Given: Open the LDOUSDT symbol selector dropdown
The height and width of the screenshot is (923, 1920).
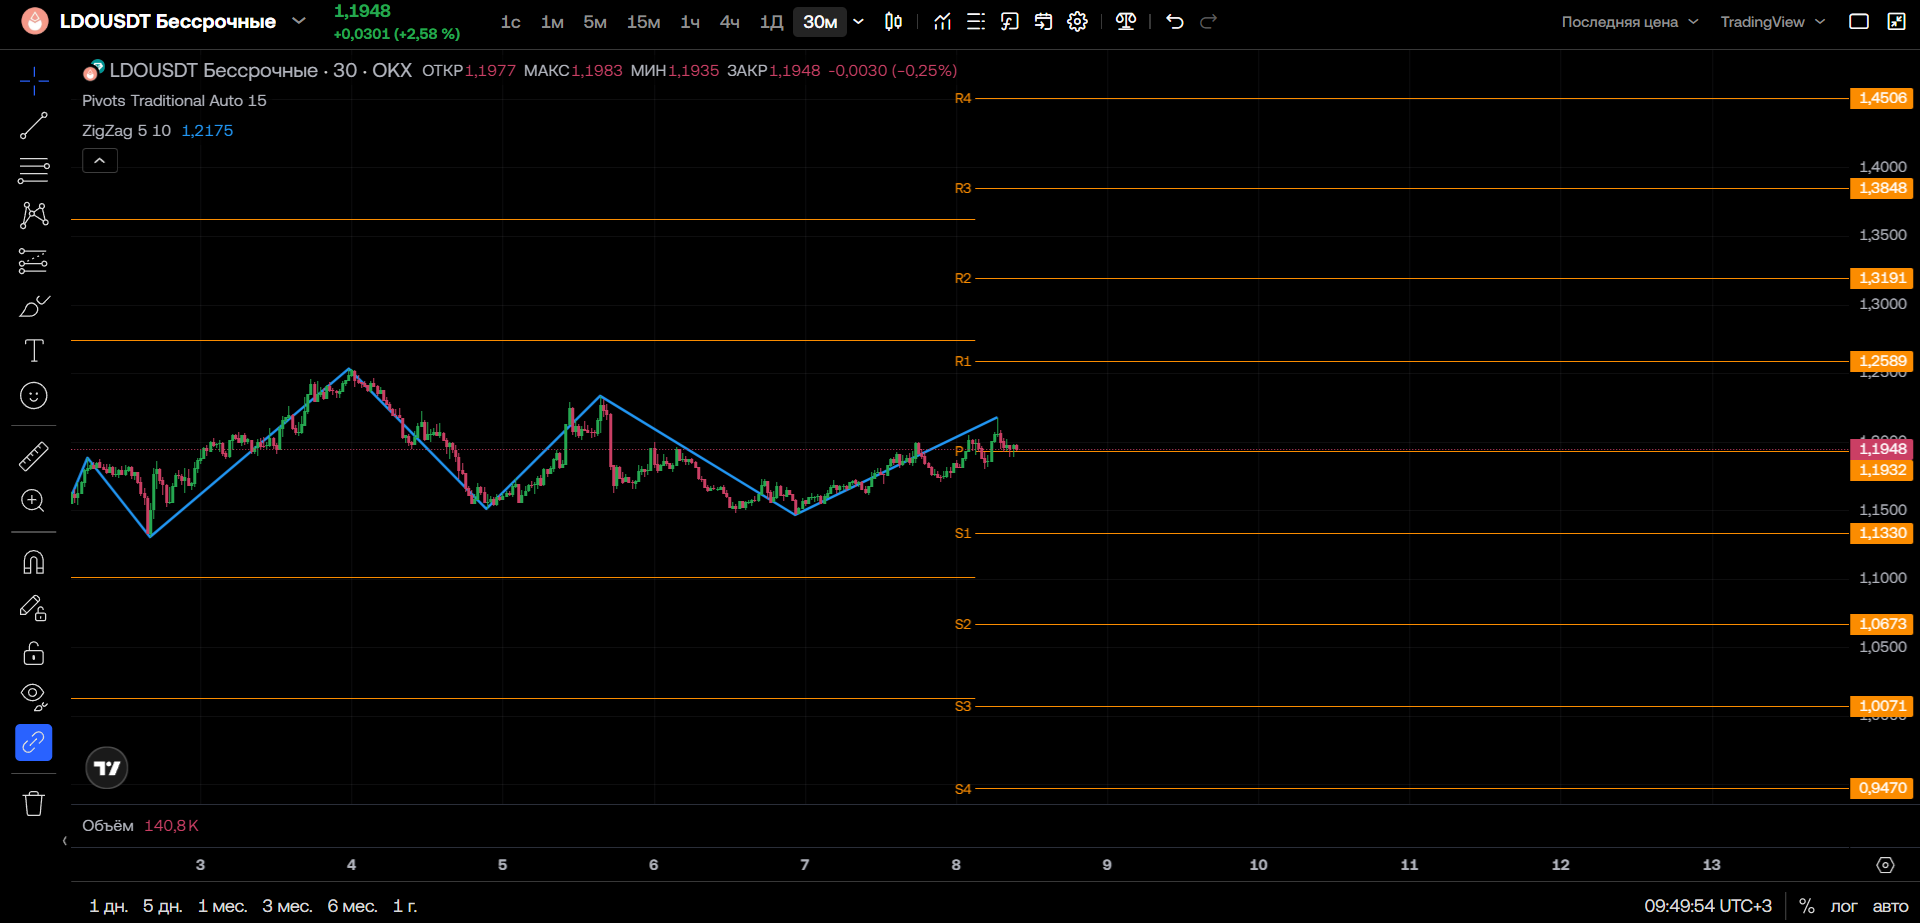Looking at the screenshot, I should [x=298, y=21].
